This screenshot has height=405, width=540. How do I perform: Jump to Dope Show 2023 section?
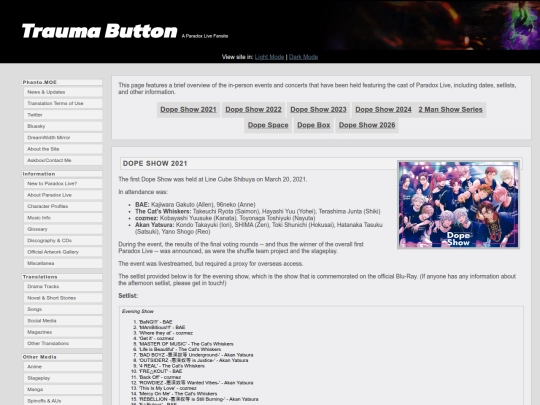(318, 110)
